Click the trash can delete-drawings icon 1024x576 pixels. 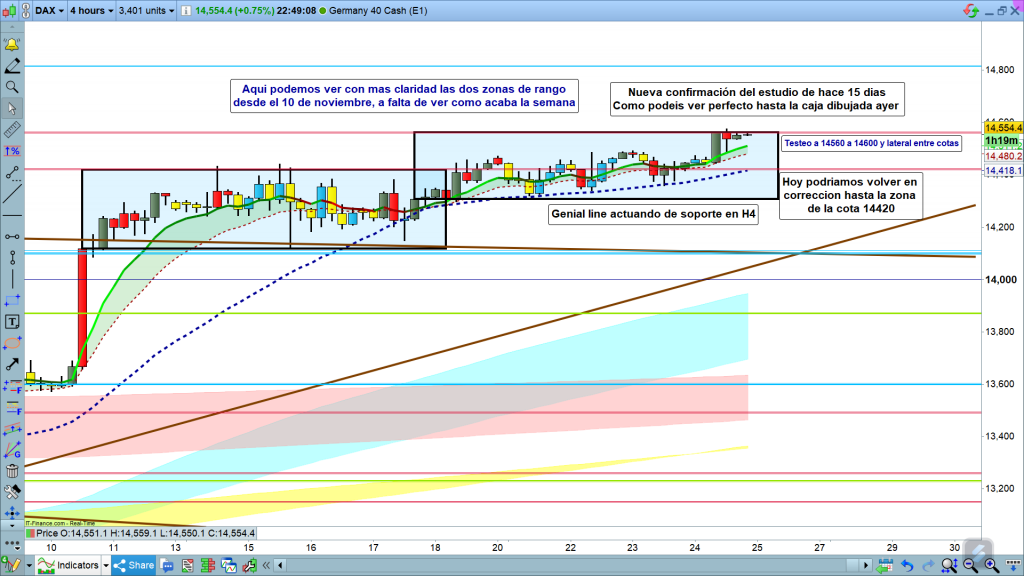[x=12, y=471]
